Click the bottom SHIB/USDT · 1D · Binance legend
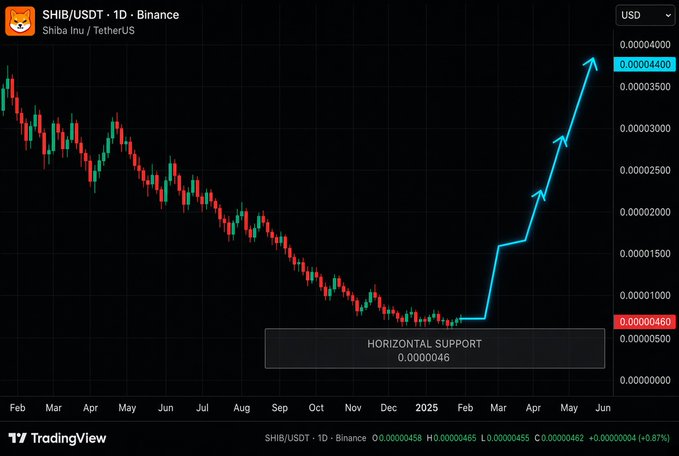The height and width of the screenshot is (456, 679). click(316, 438)
